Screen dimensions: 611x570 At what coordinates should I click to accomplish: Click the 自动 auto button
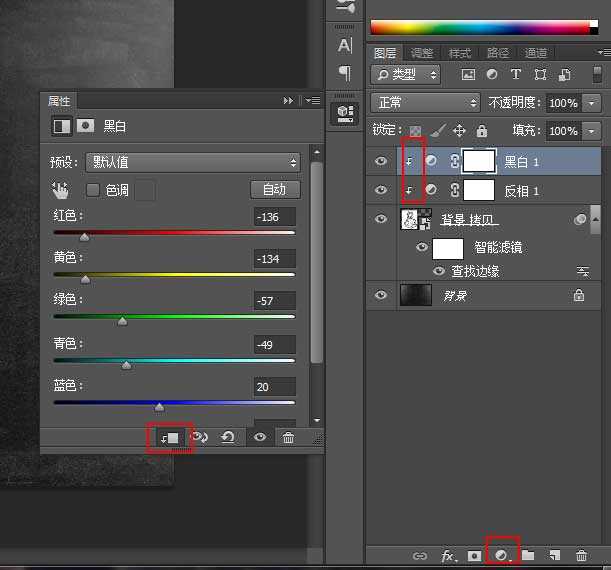(x=274, y=189)
